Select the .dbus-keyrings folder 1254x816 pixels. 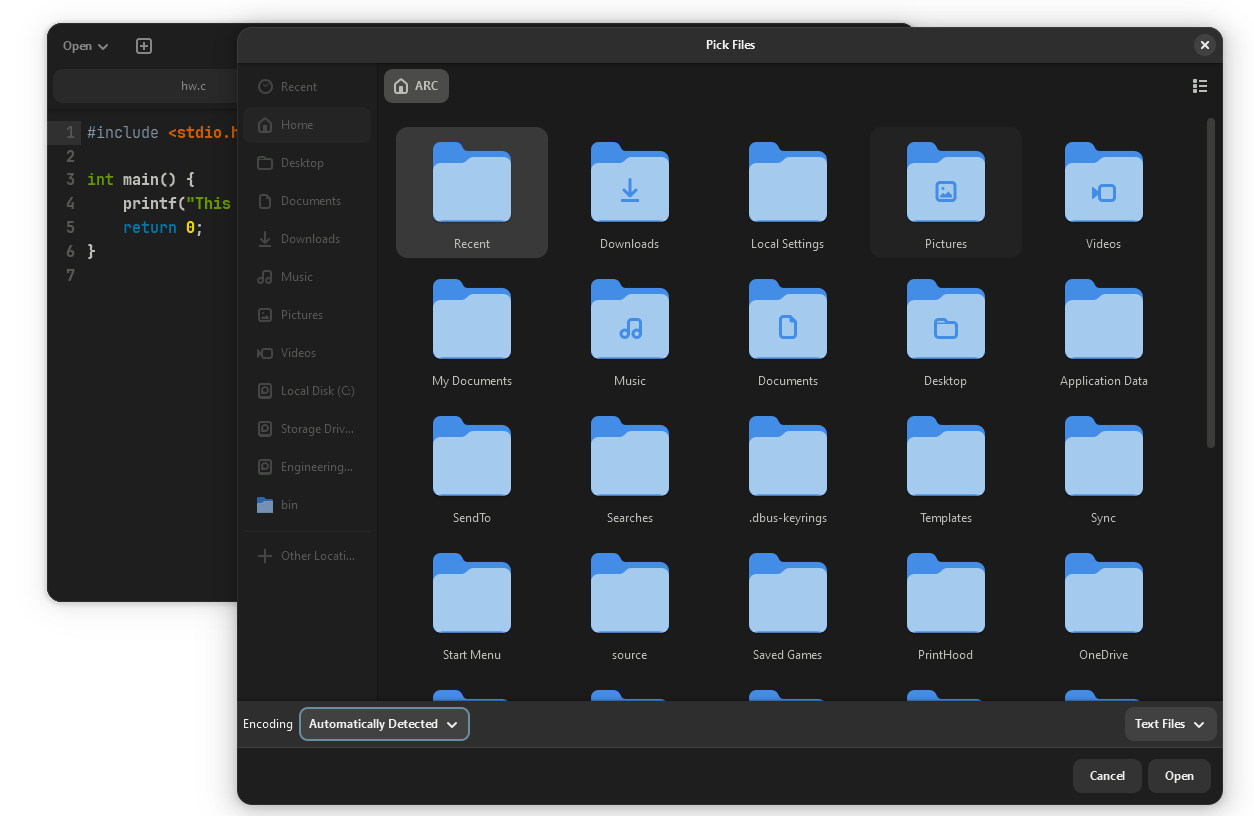tap(788, 467)
